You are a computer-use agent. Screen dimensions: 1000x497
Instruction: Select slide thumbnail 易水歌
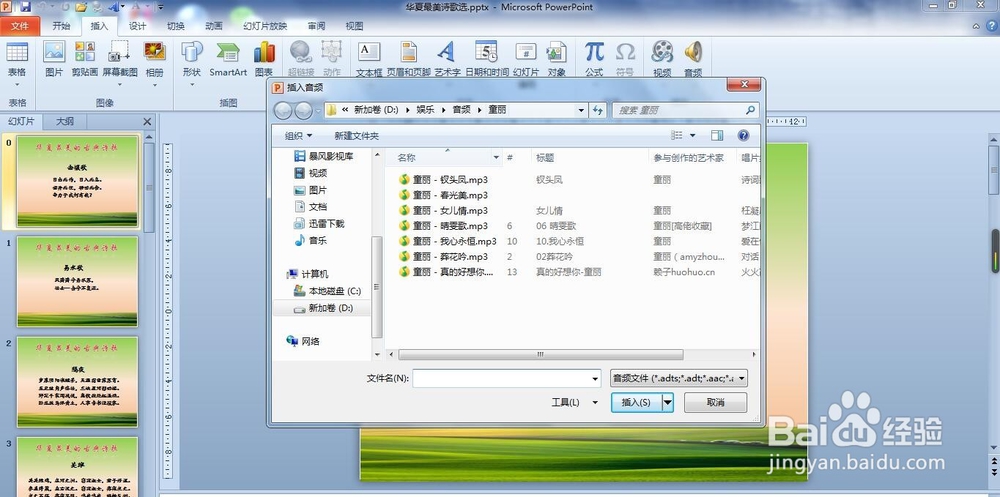pos(77,281)
